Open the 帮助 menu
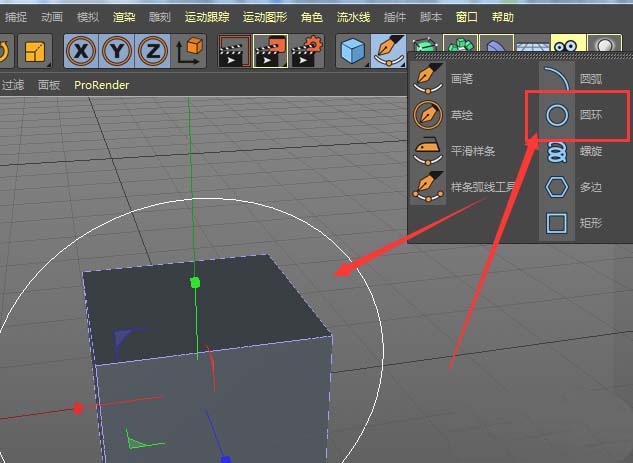The image size is (633, 463). [503, 17]
